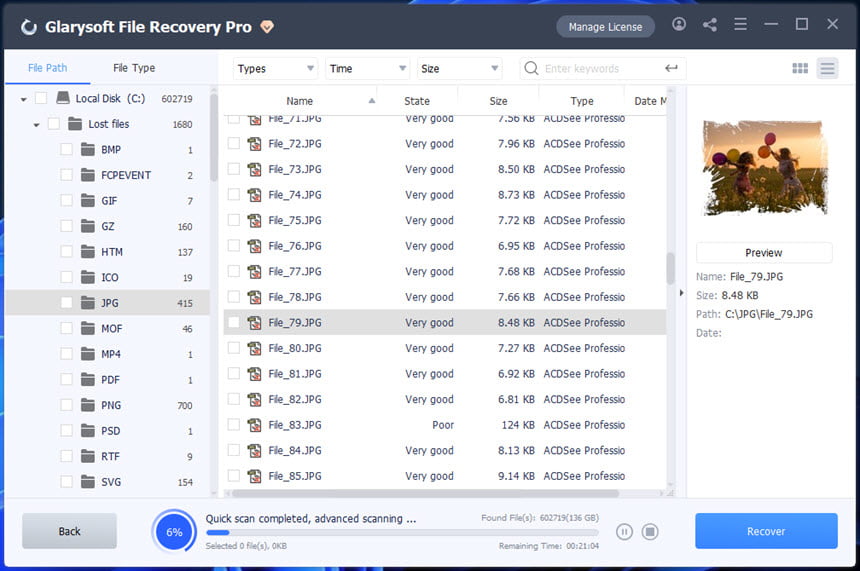
Task: Open the Types filter dropdown
Action: click(275, 69)
